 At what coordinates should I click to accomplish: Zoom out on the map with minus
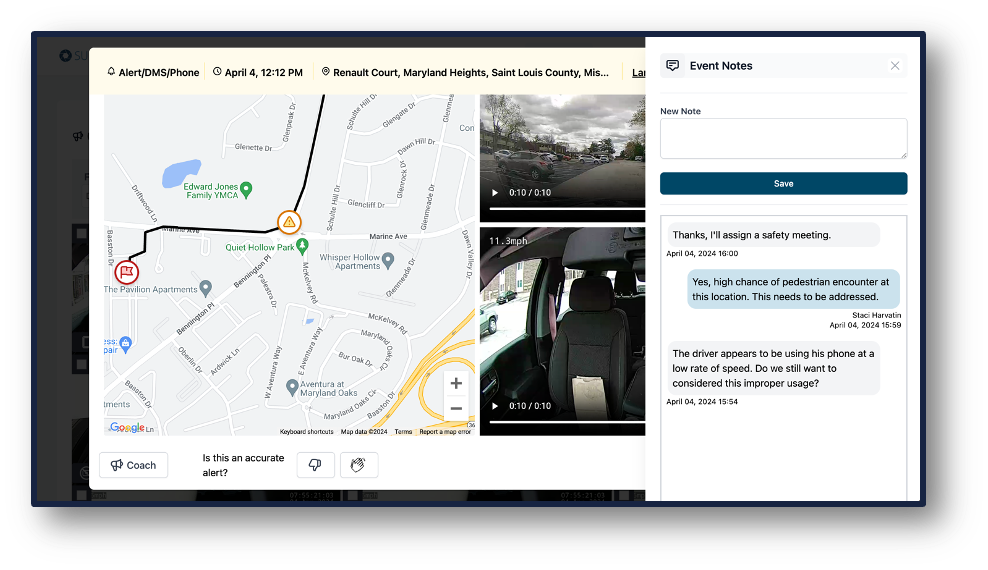pyautogui.click(x=456, y=408)
